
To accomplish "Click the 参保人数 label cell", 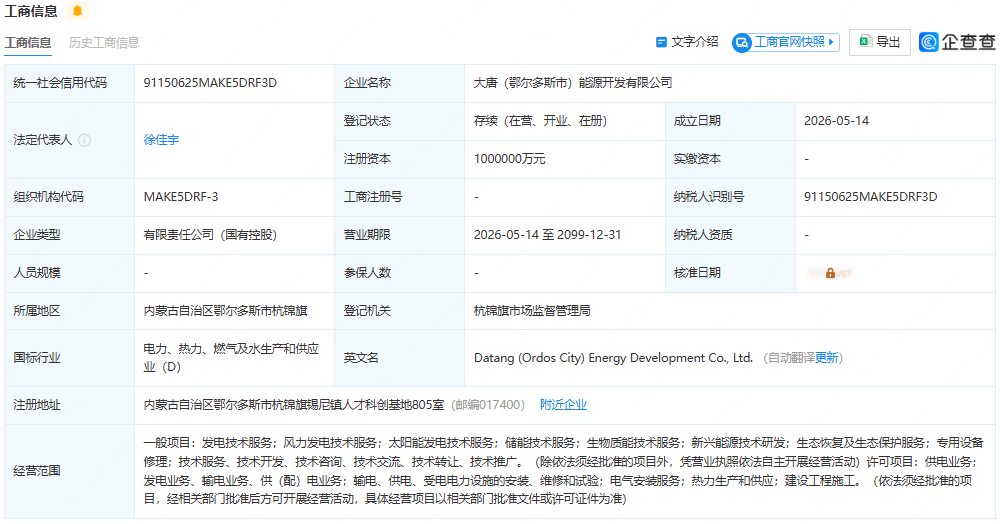I will 399,273.
